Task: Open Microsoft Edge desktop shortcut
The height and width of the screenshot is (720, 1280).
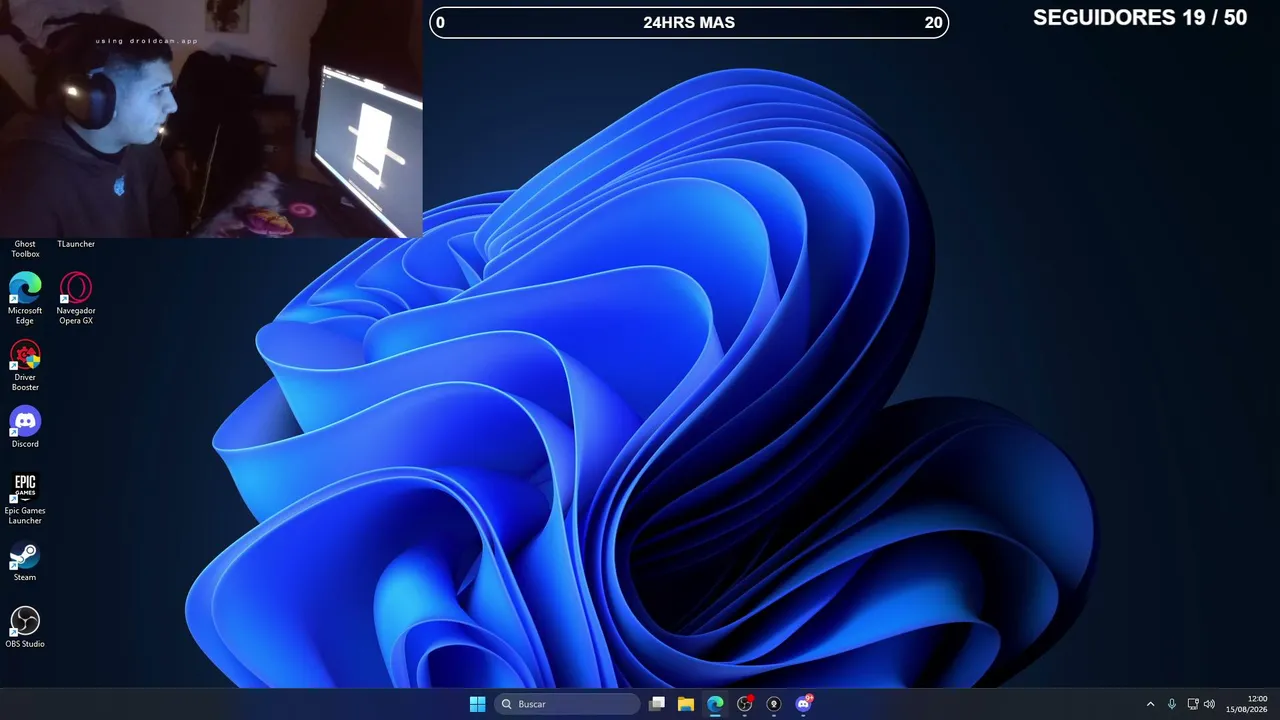Action: pos(25,298)
